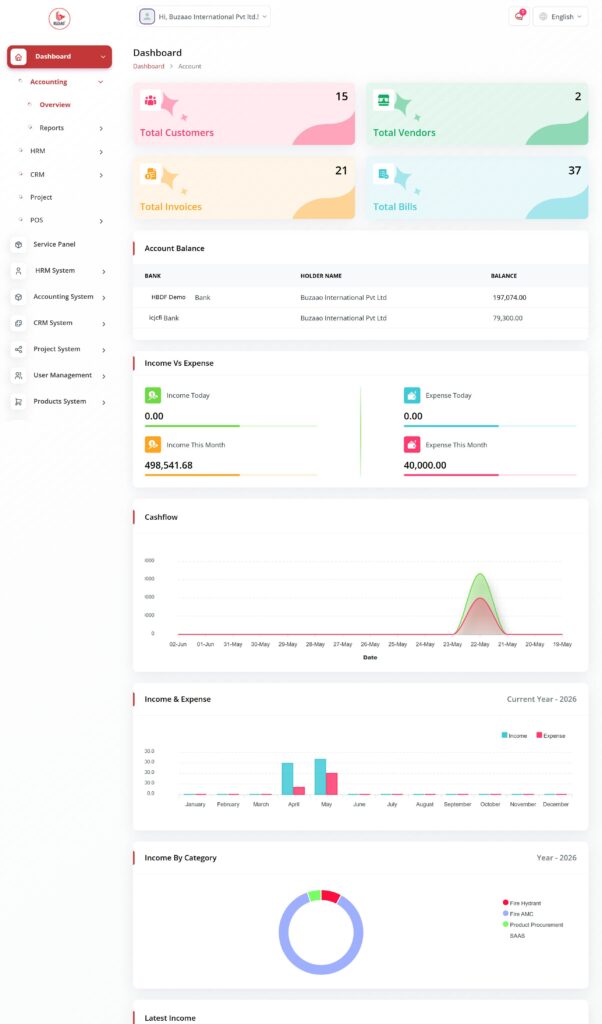Open the Total Bills card
This screenshot has width=602, height=1024.
click(477, 187)
